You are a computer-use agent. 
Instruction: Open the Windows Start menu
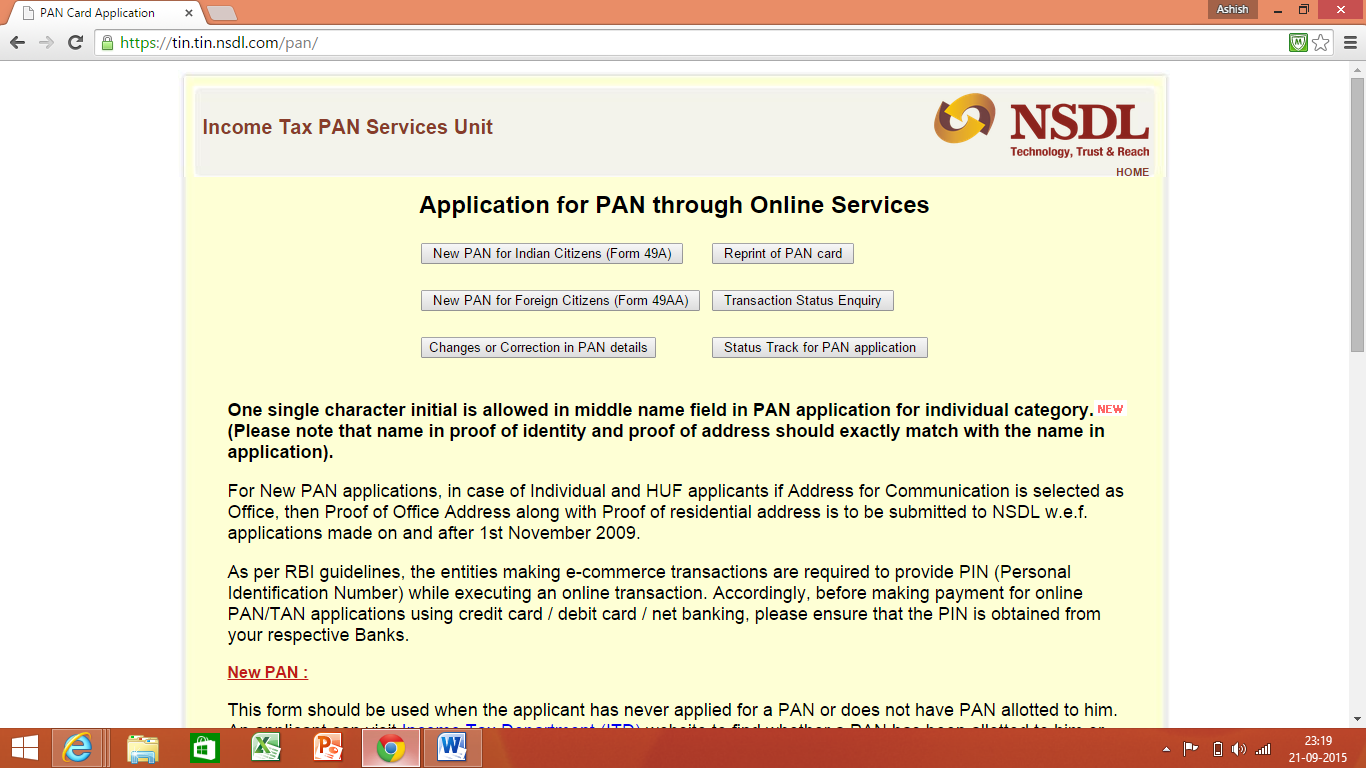(24, 748)
